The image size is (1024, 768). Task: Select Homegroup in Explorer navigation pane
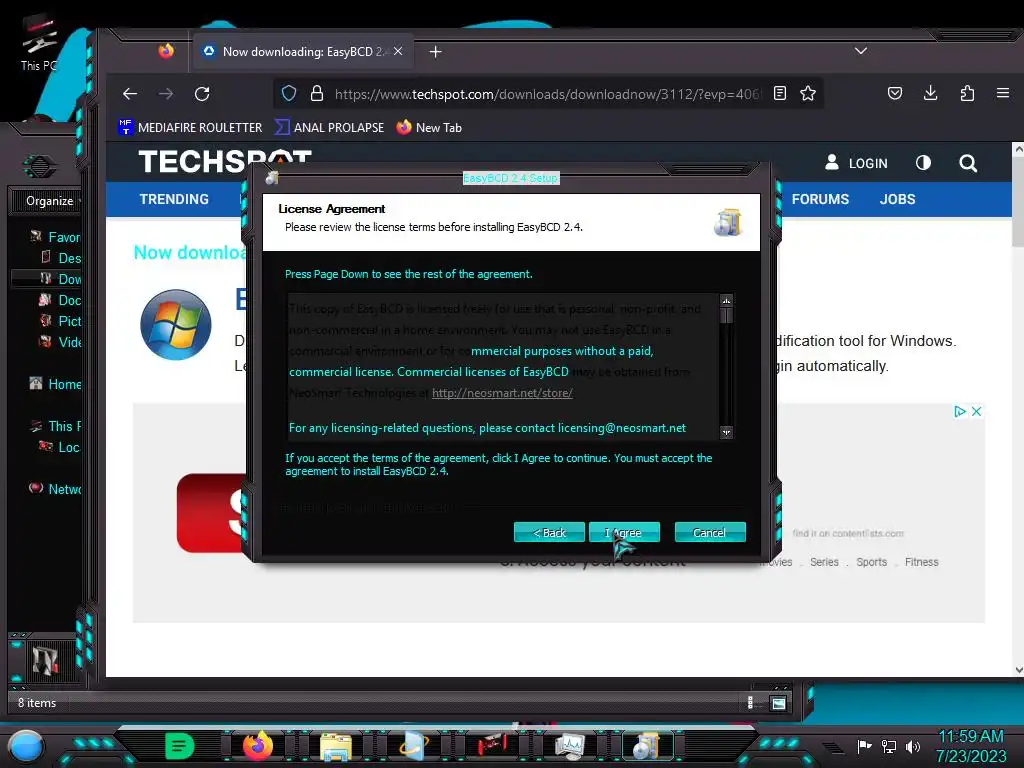click(56, 384)
